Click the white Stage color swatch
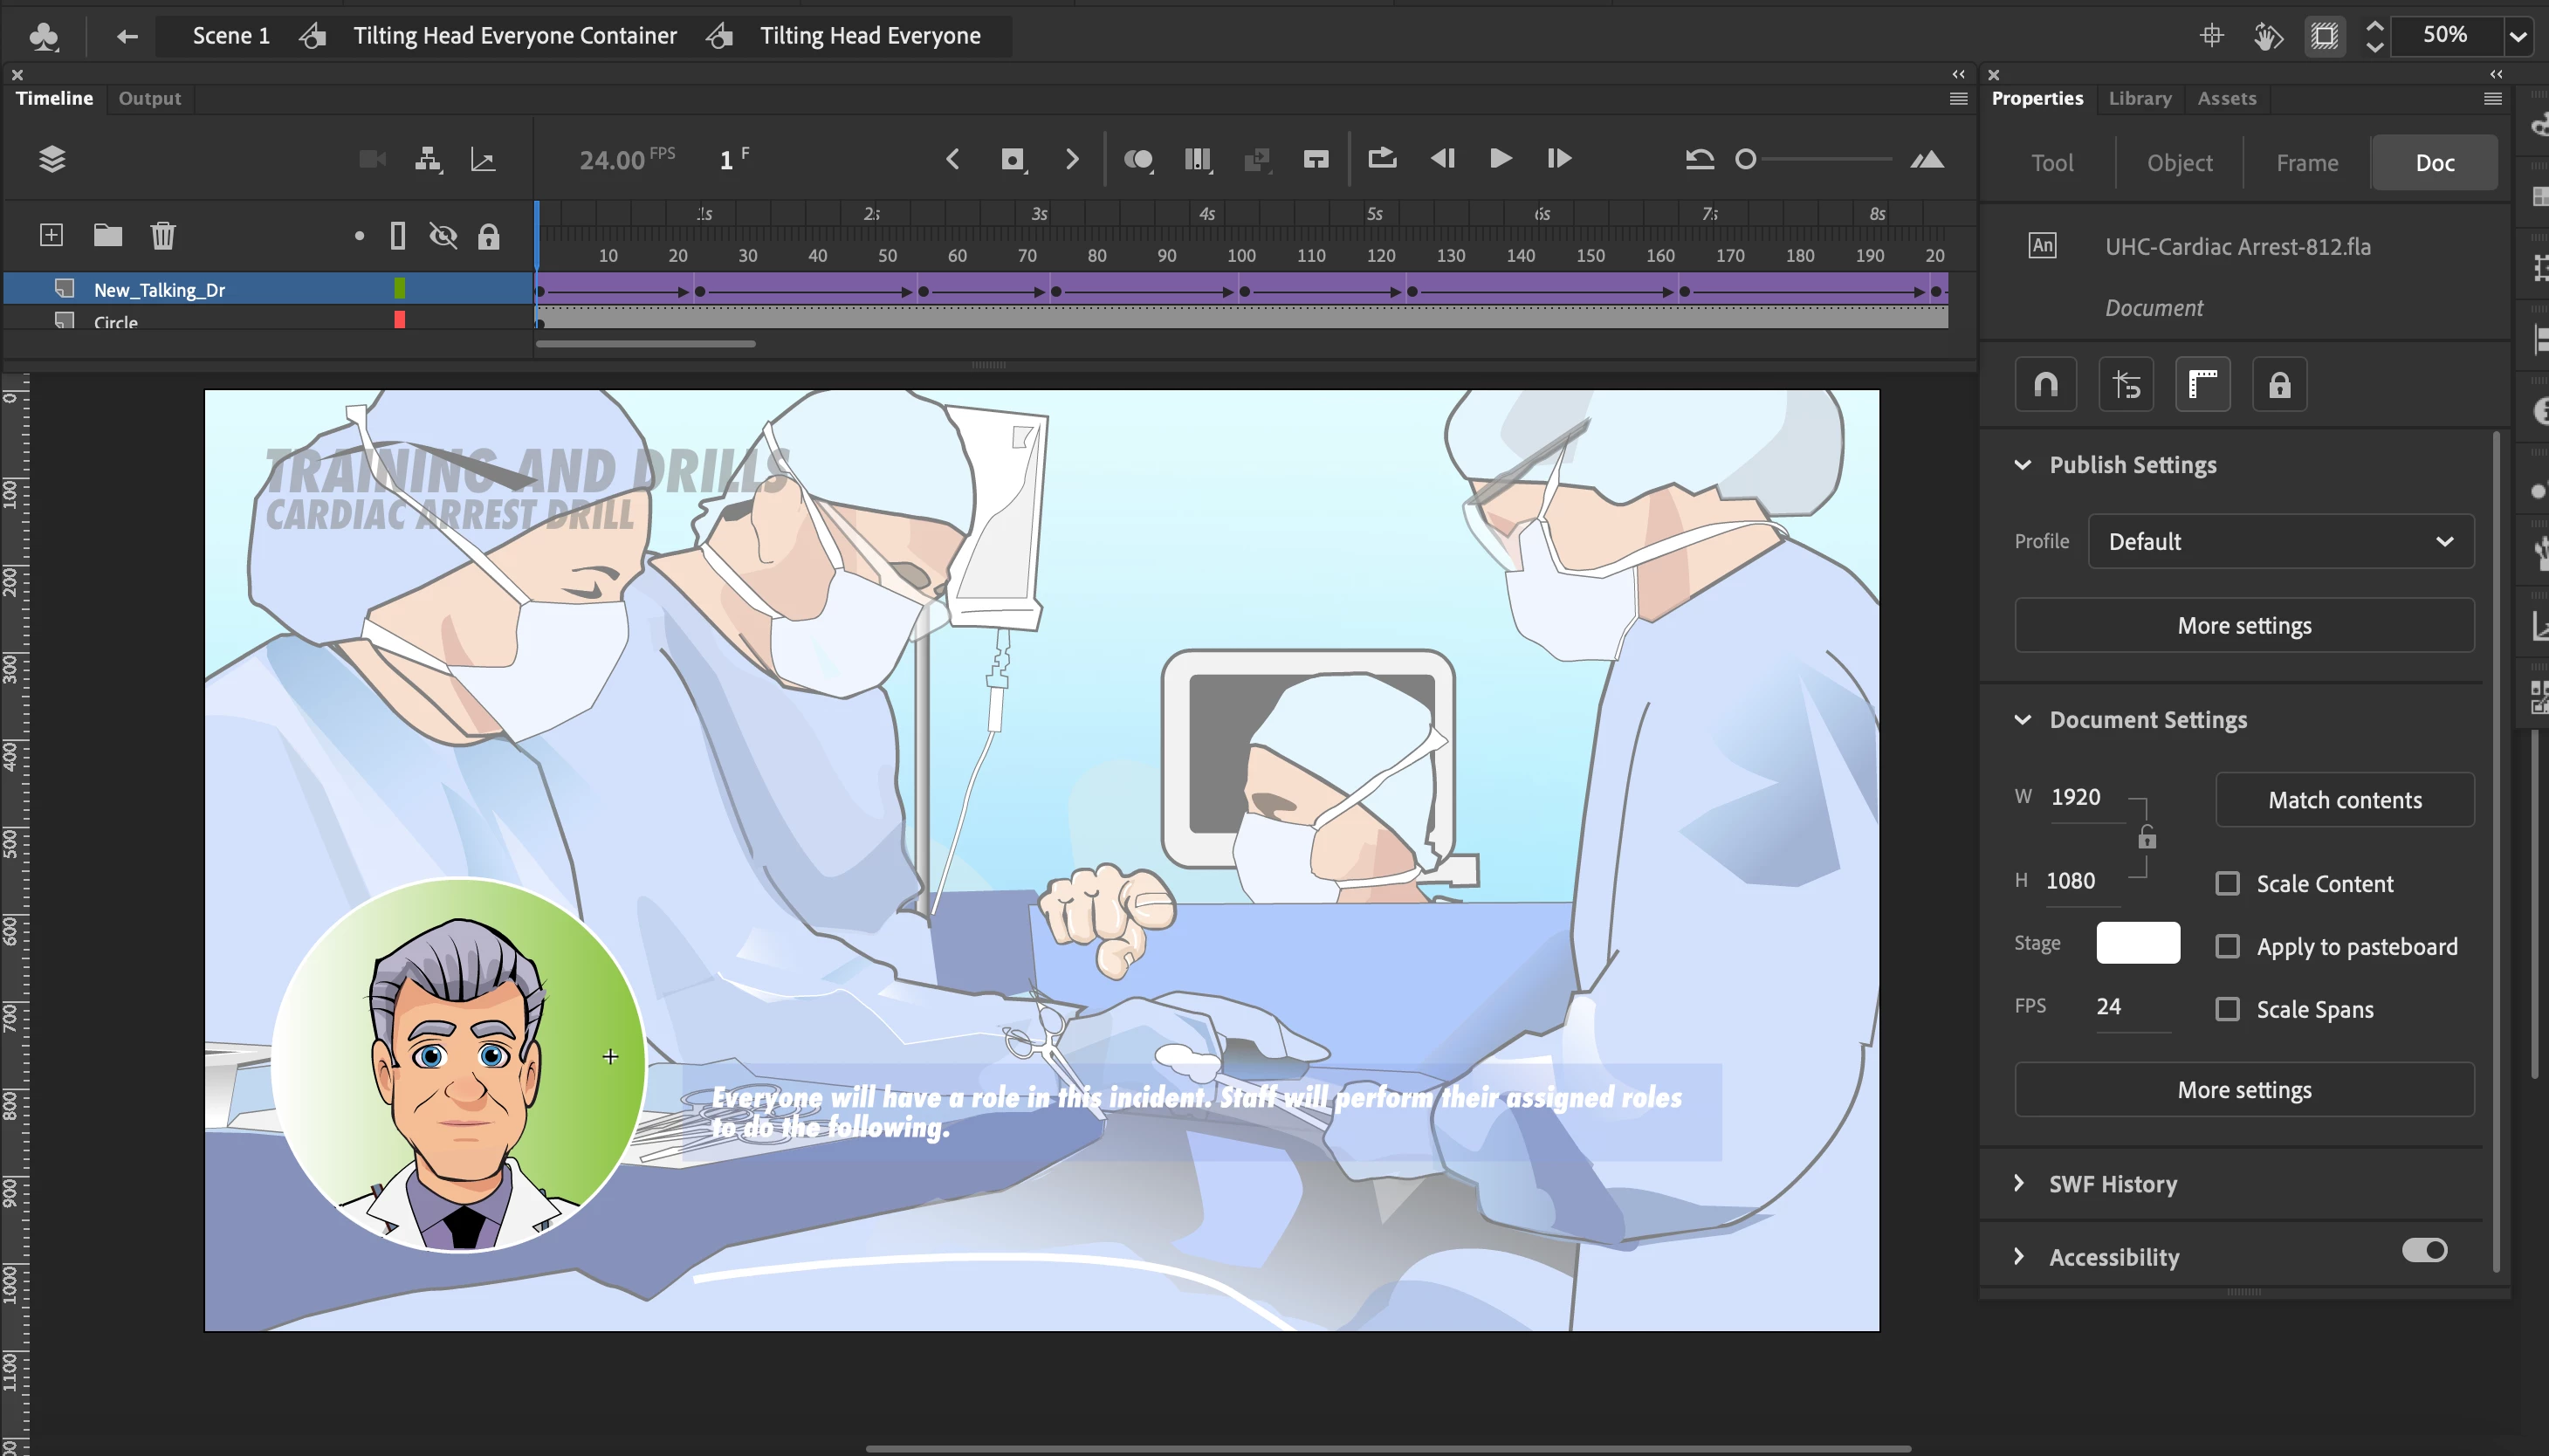This screenshot has width=2549, height=1456. click(2137, 942)
